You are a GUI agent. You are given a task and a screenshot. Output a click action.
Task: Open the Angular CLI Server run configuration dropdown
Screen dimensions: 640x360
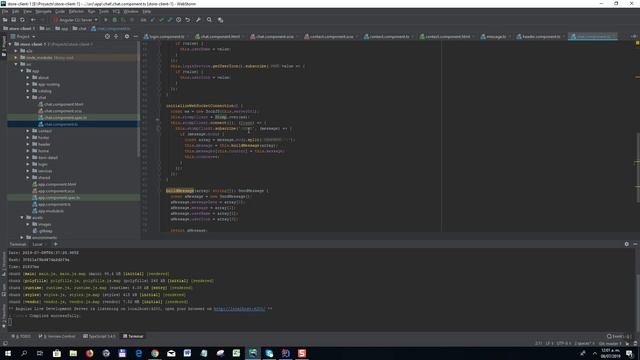click(x=76, y=20)
